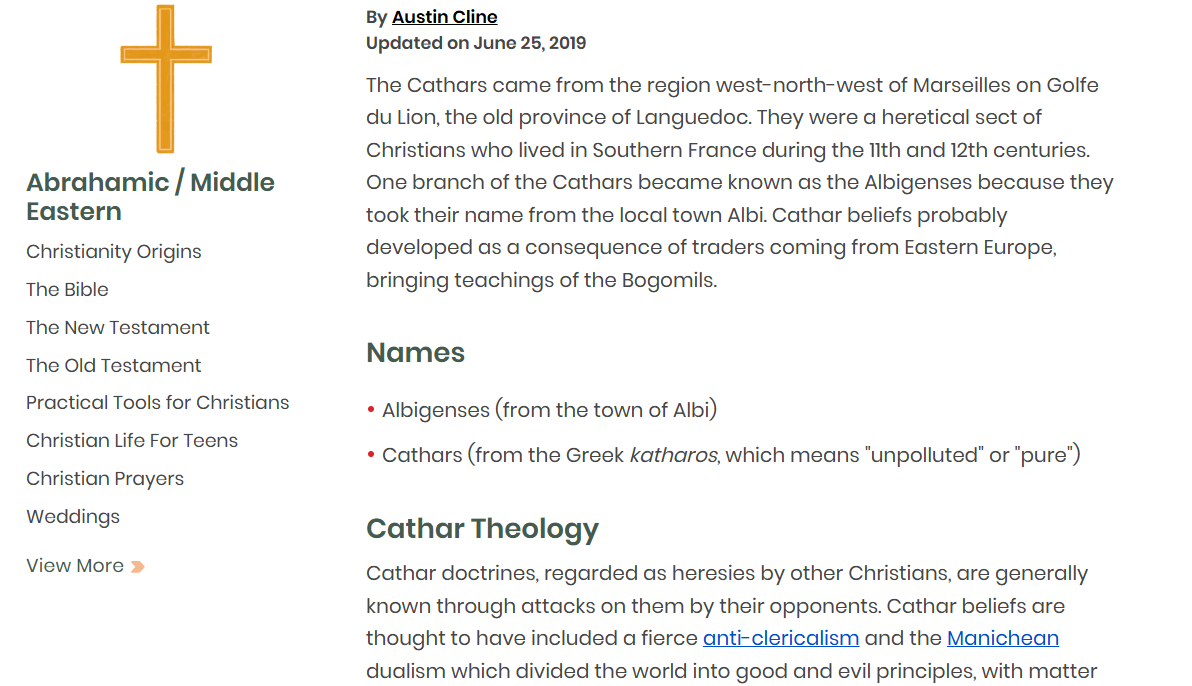Choose Practical Tools for Christians

[158, 403]
